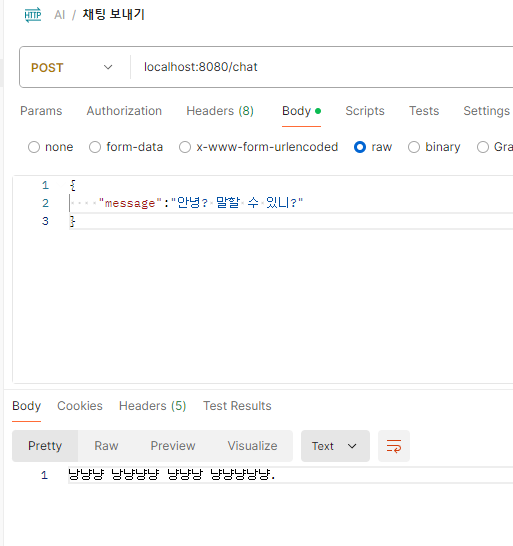
Task: Click the value "안녕? 말할 수 있니?"
Action: (x=237, y=202)
